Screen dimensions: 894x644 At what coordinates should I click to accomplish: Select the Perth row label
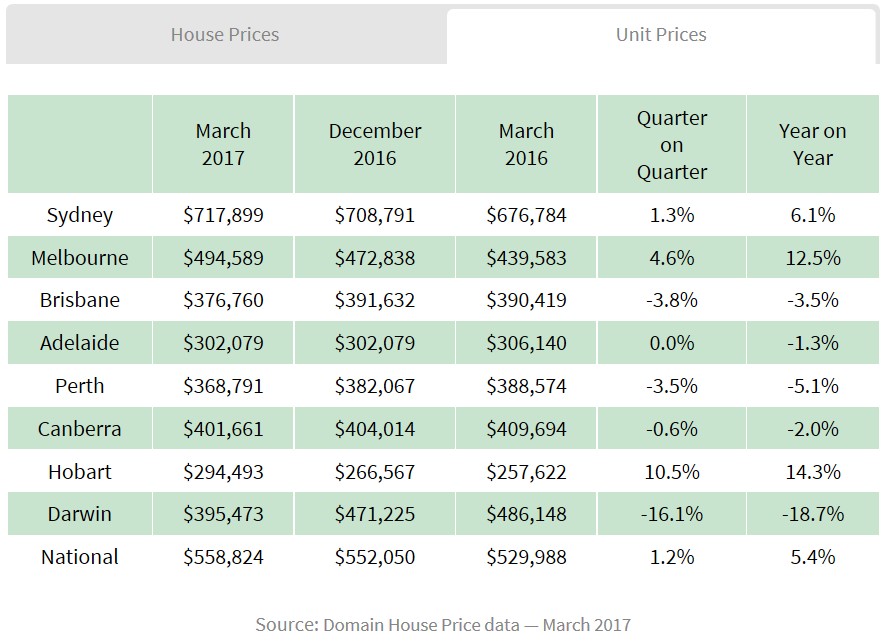click(x=80, y=386)
